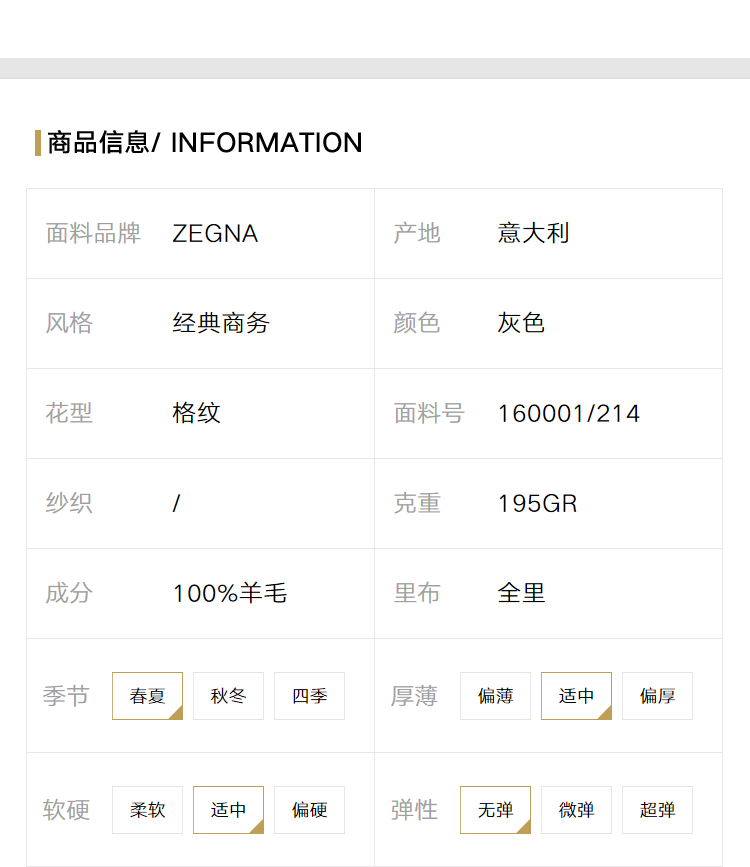Select the 秋冬 season option
The height and width of the screenshot is (867, 750).
[x=228, y=696]
